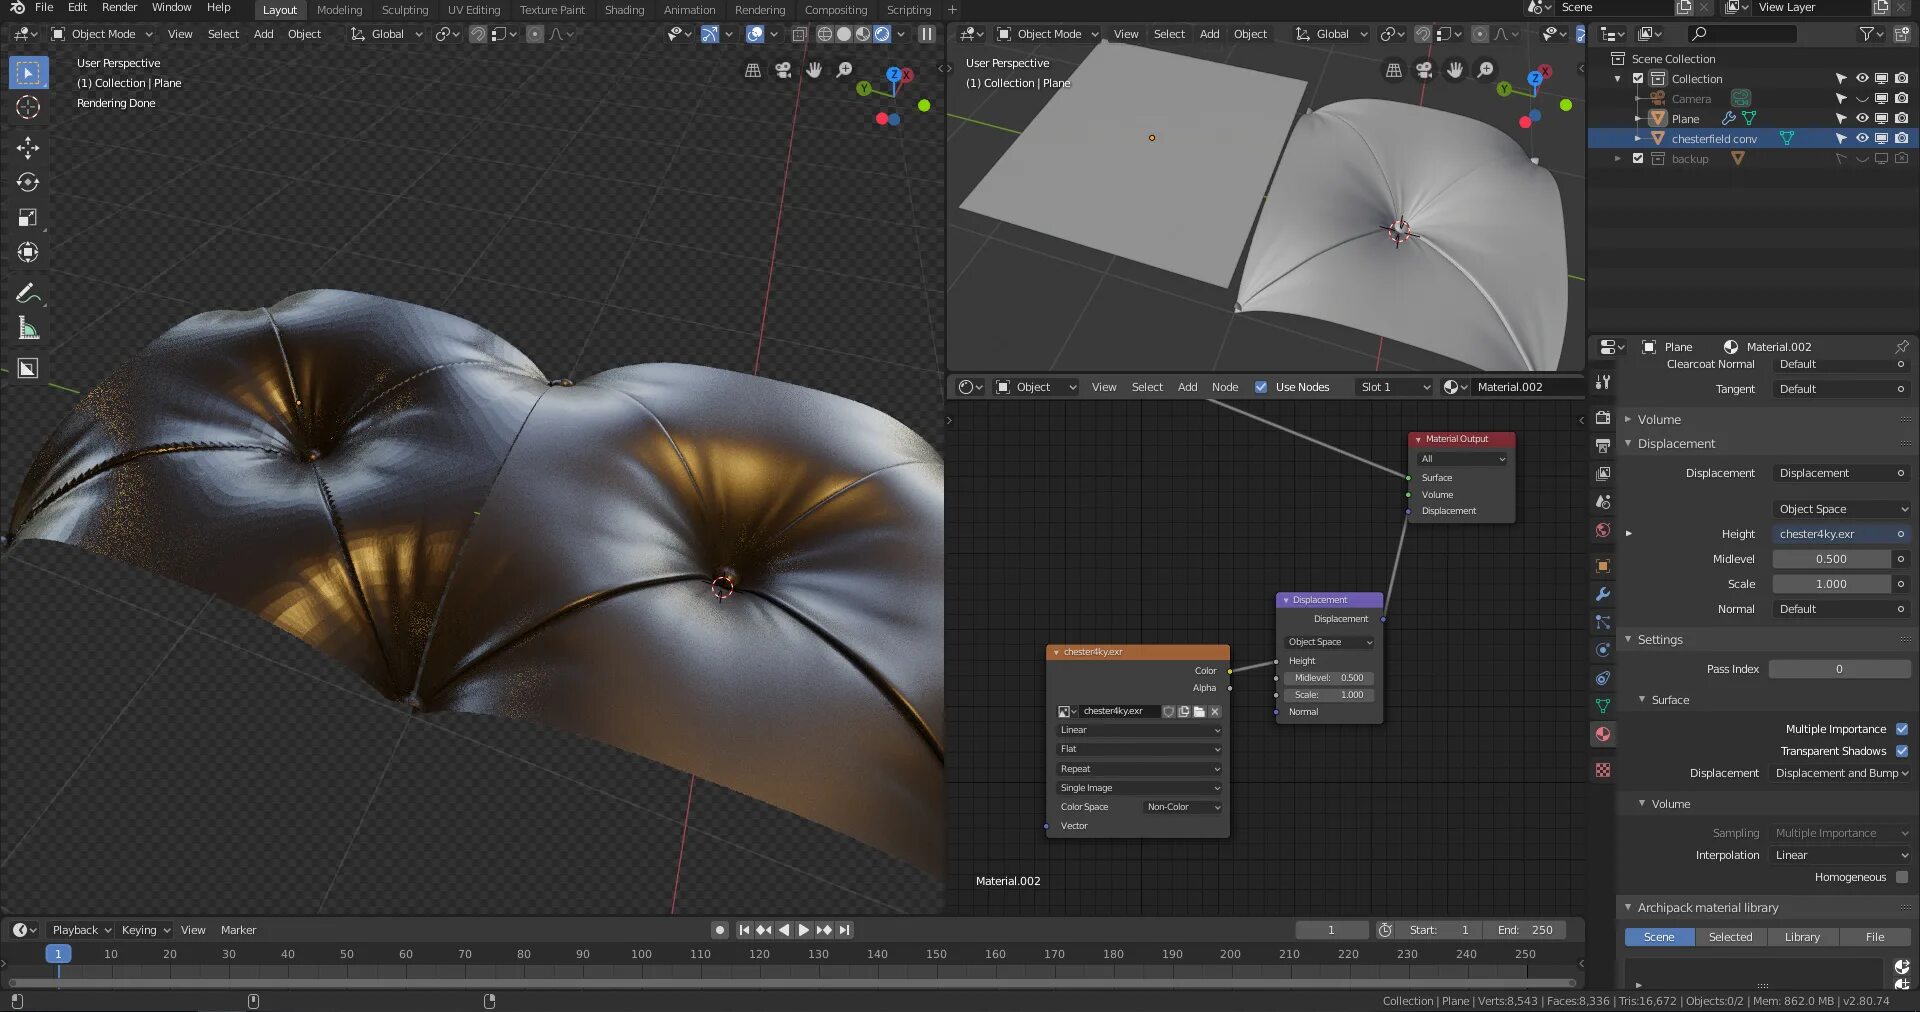1920x1012 pixels.
Task: Open the Object Space dropdown in Displacement panel
Action: [x=1842, y=509]
